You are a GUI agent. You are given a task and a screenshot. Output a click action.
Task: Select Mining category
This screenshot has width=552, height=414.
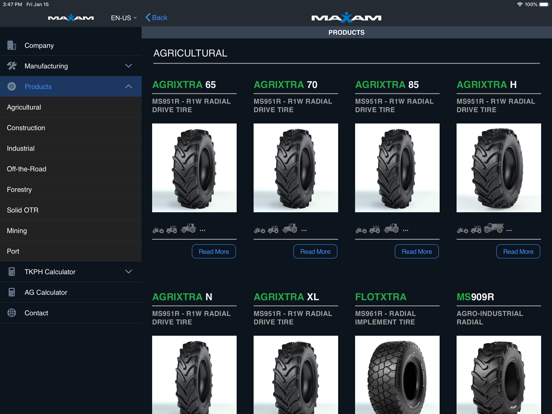coord(71,231)
